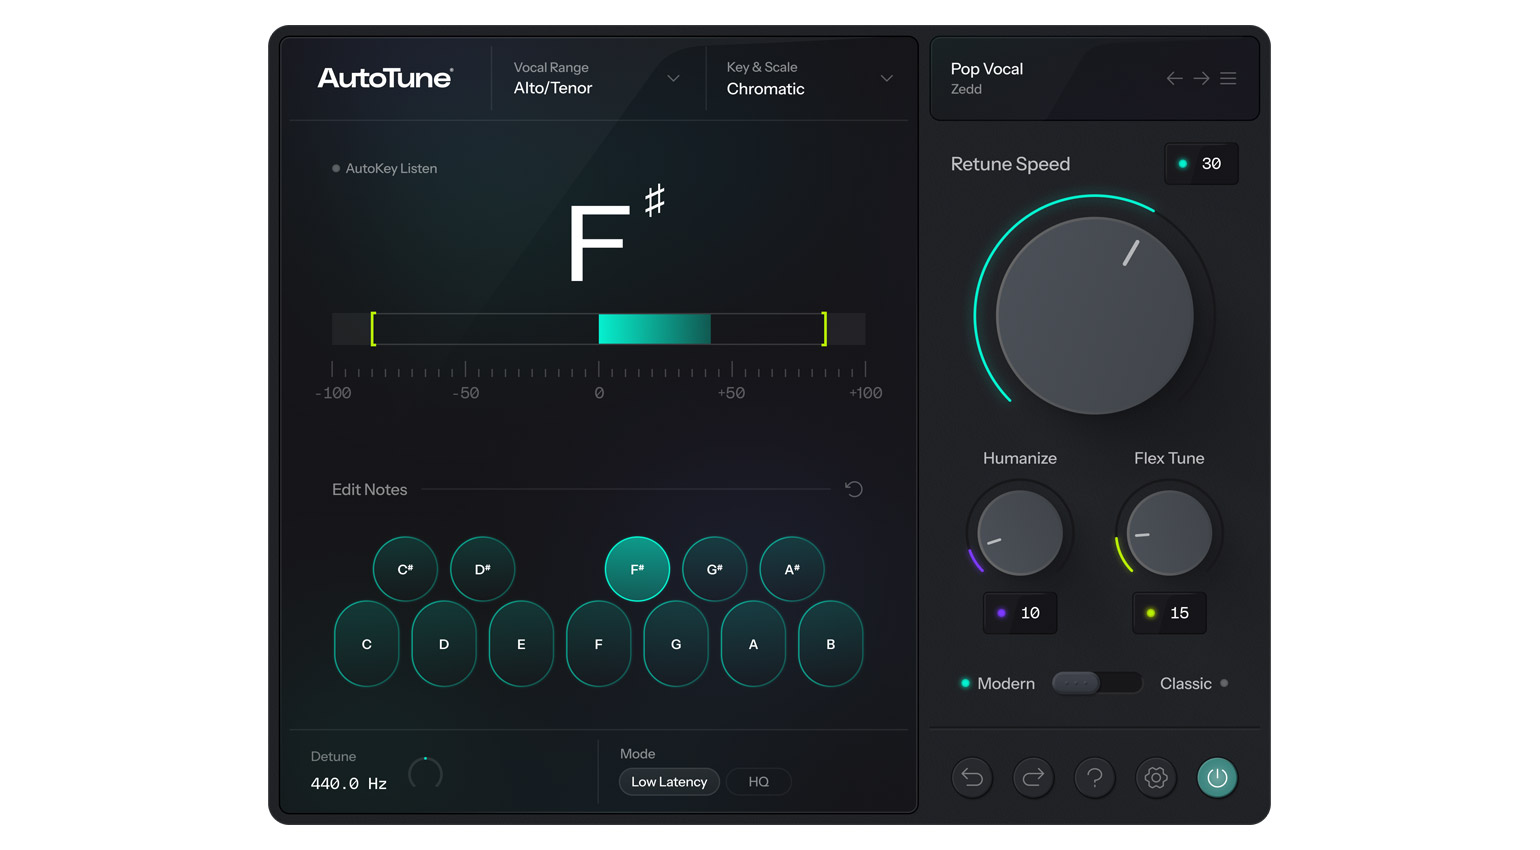
Task: Switch to Low Latency mode
Action: pyautogui.click(x=668, y=781)
